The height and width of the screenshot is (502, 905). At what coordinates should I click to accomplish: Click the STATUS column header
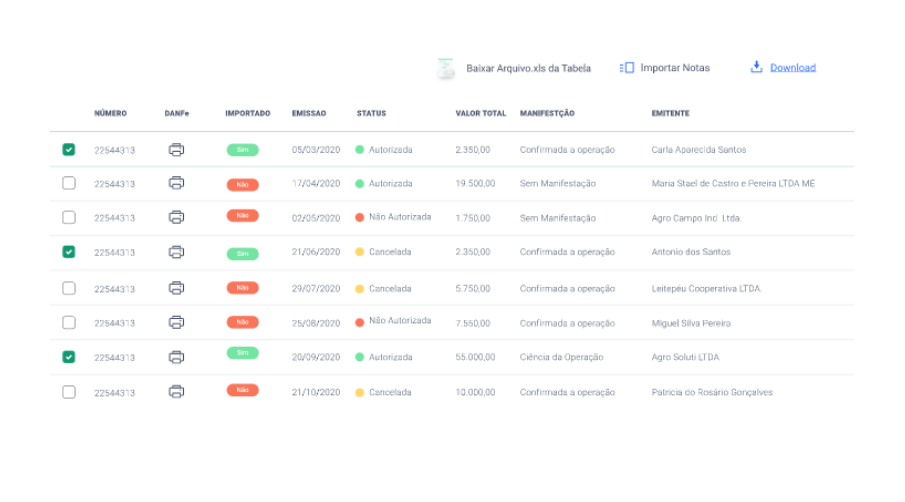pos(371,114)
